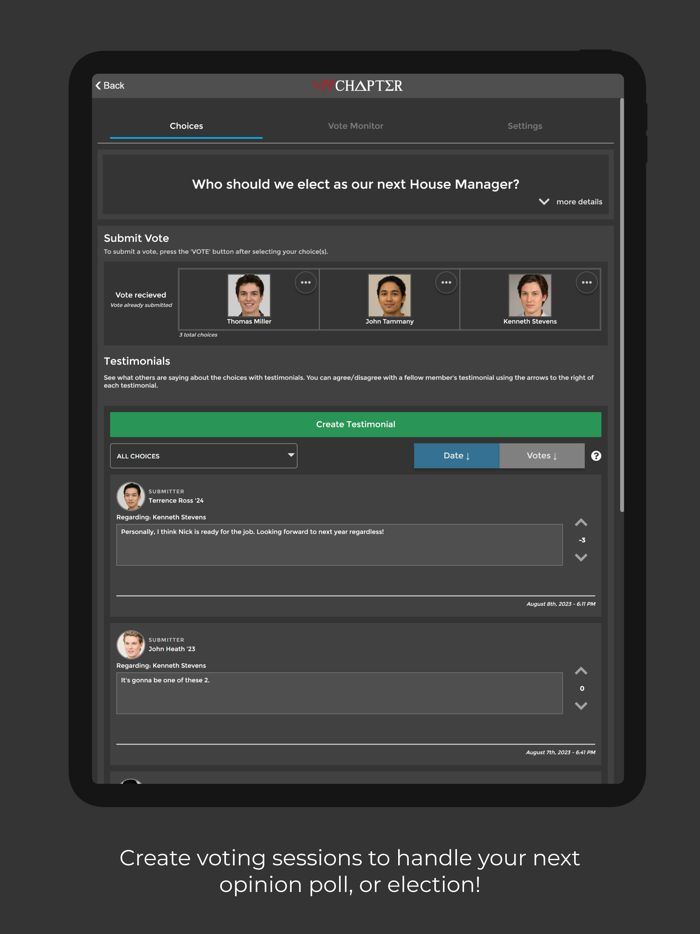Go back using the Back chevron
700x934 pixels.
110,86
